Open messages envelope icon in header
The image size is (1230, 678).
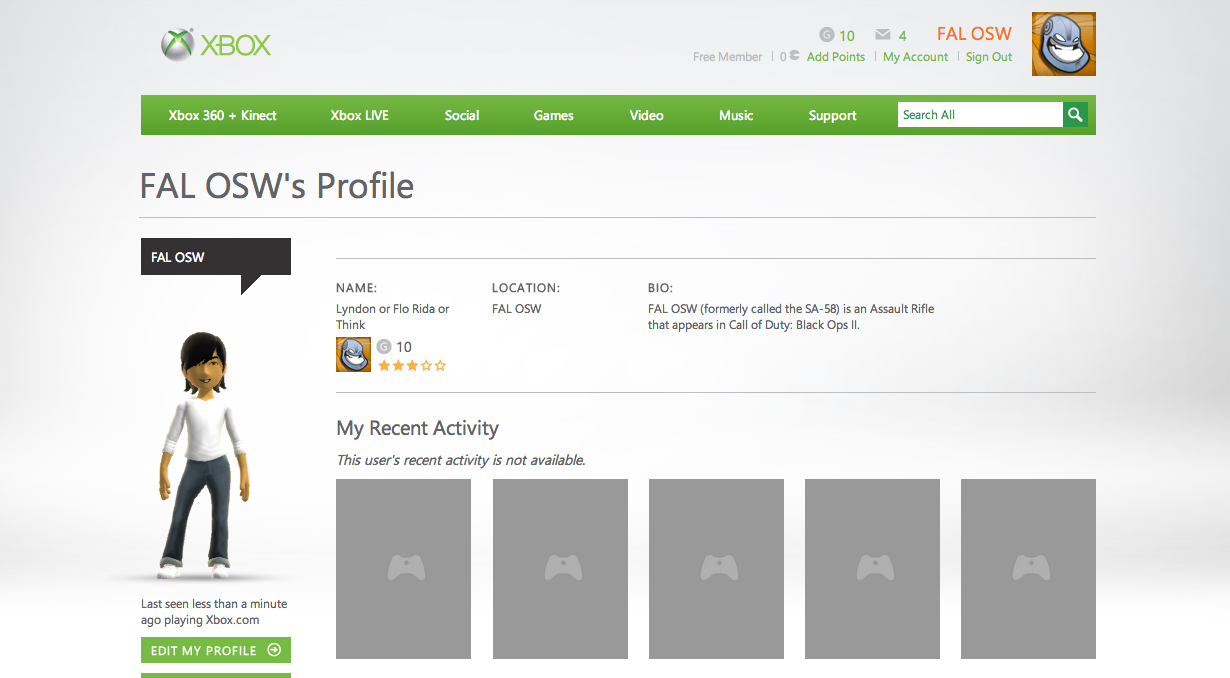click(x=882, y=35)
